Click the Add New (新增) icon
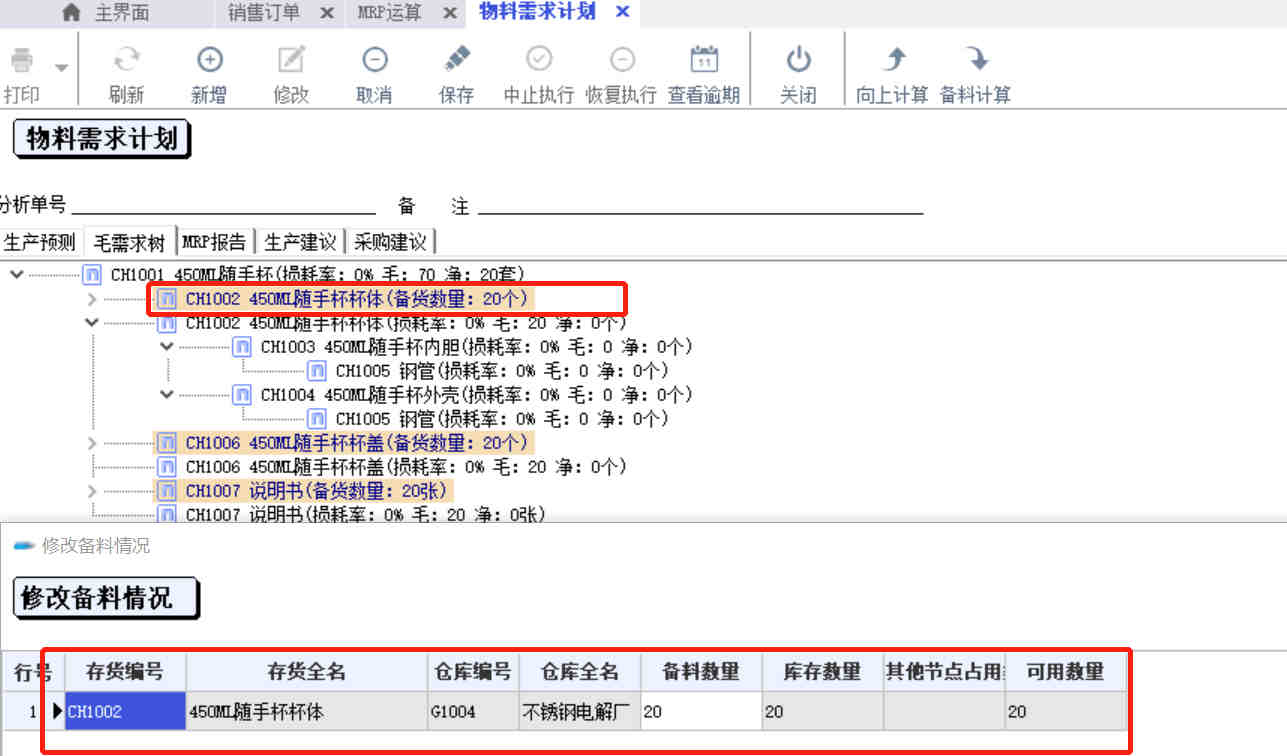The image size is (1287, 756). (209, 60)
